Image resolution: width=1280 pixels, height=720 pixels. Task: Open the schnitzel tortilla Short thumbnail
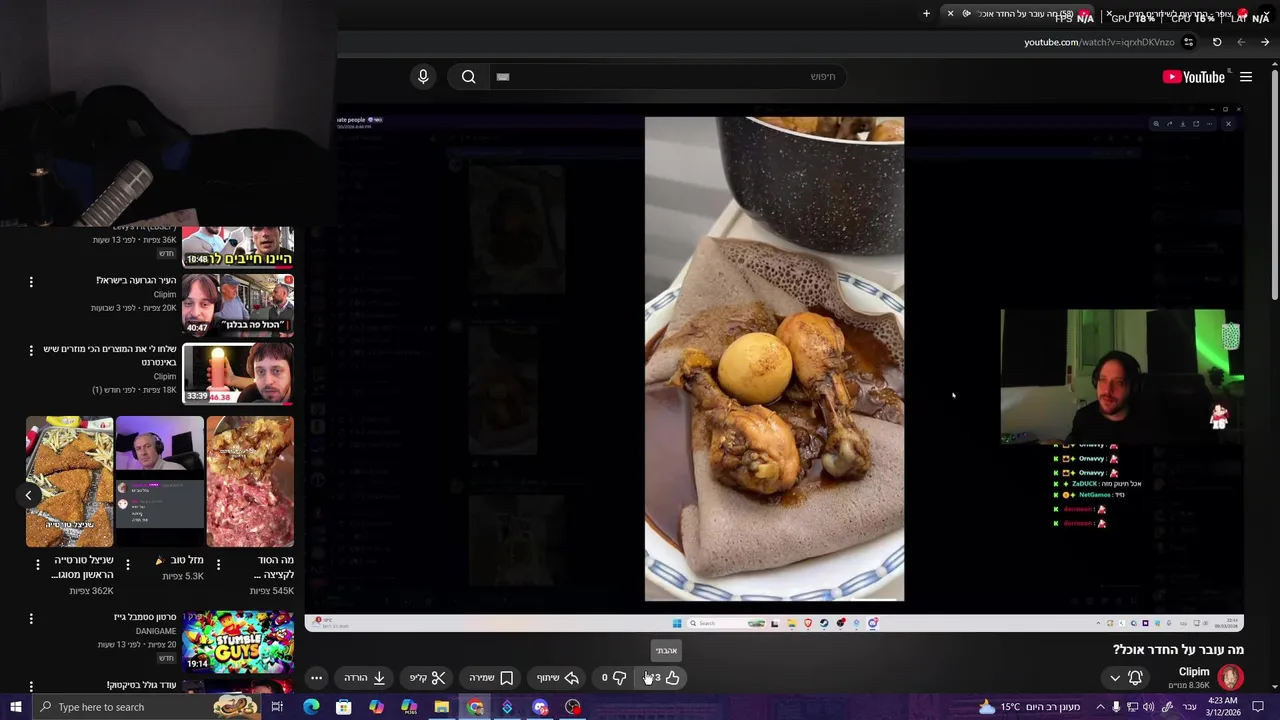69,482
